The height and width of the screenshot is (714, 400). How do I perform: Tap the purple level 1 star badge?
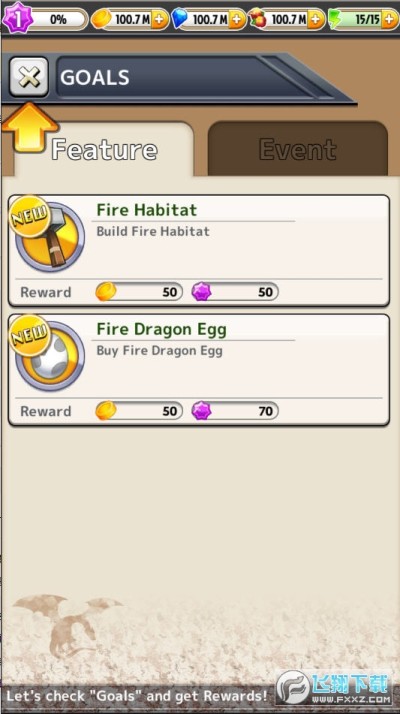[x=17, y=18]
